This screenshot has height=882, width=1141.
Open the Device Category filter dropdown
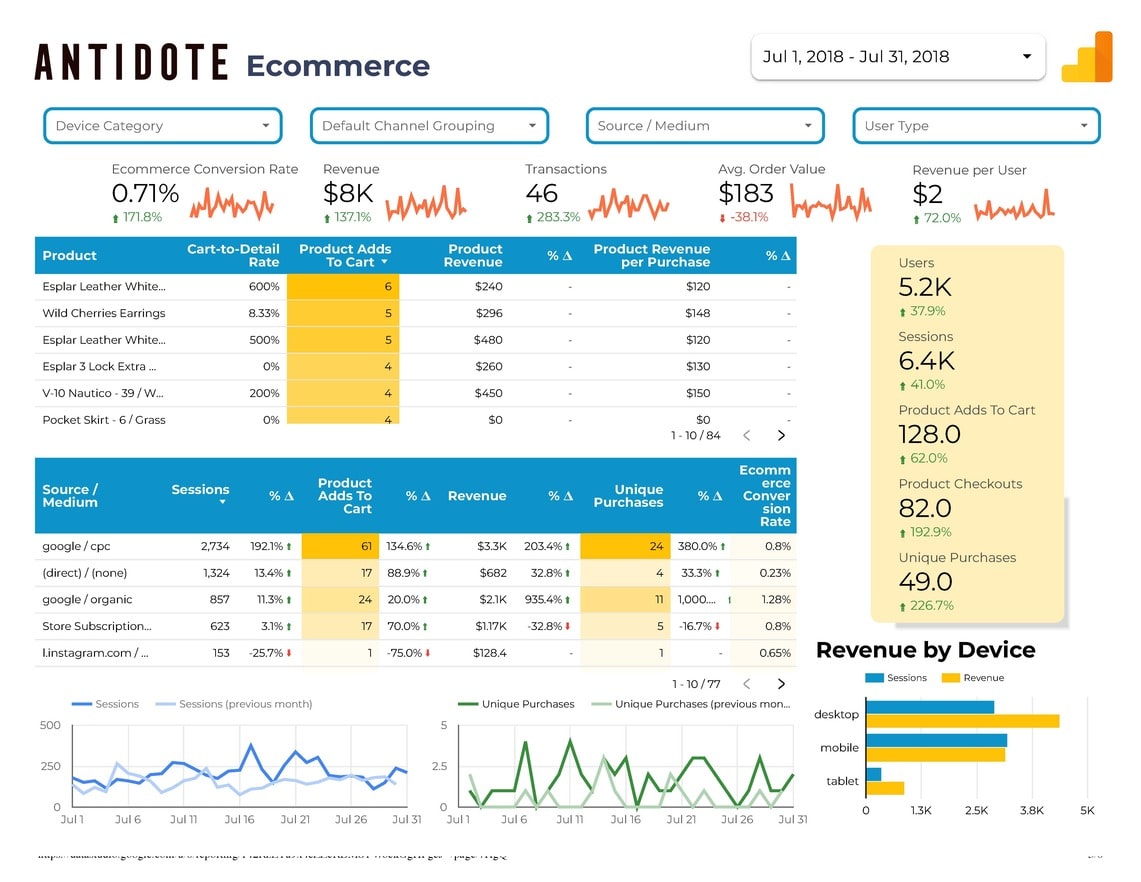pos(163,126)
